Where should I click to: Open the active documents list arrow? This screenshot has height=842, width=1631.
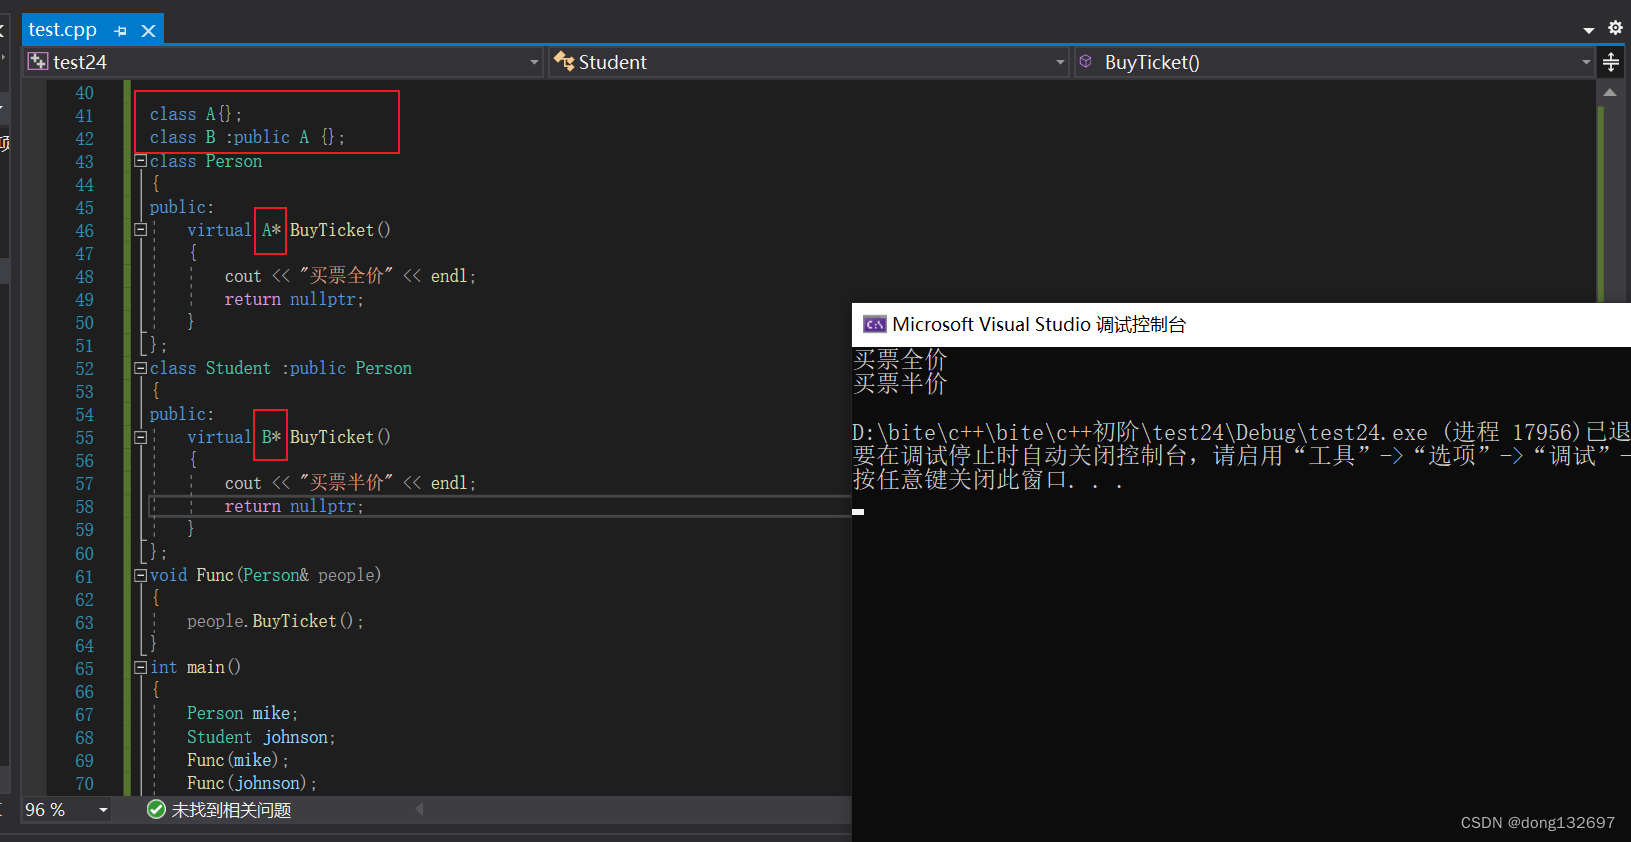(x=1588, y=30)
